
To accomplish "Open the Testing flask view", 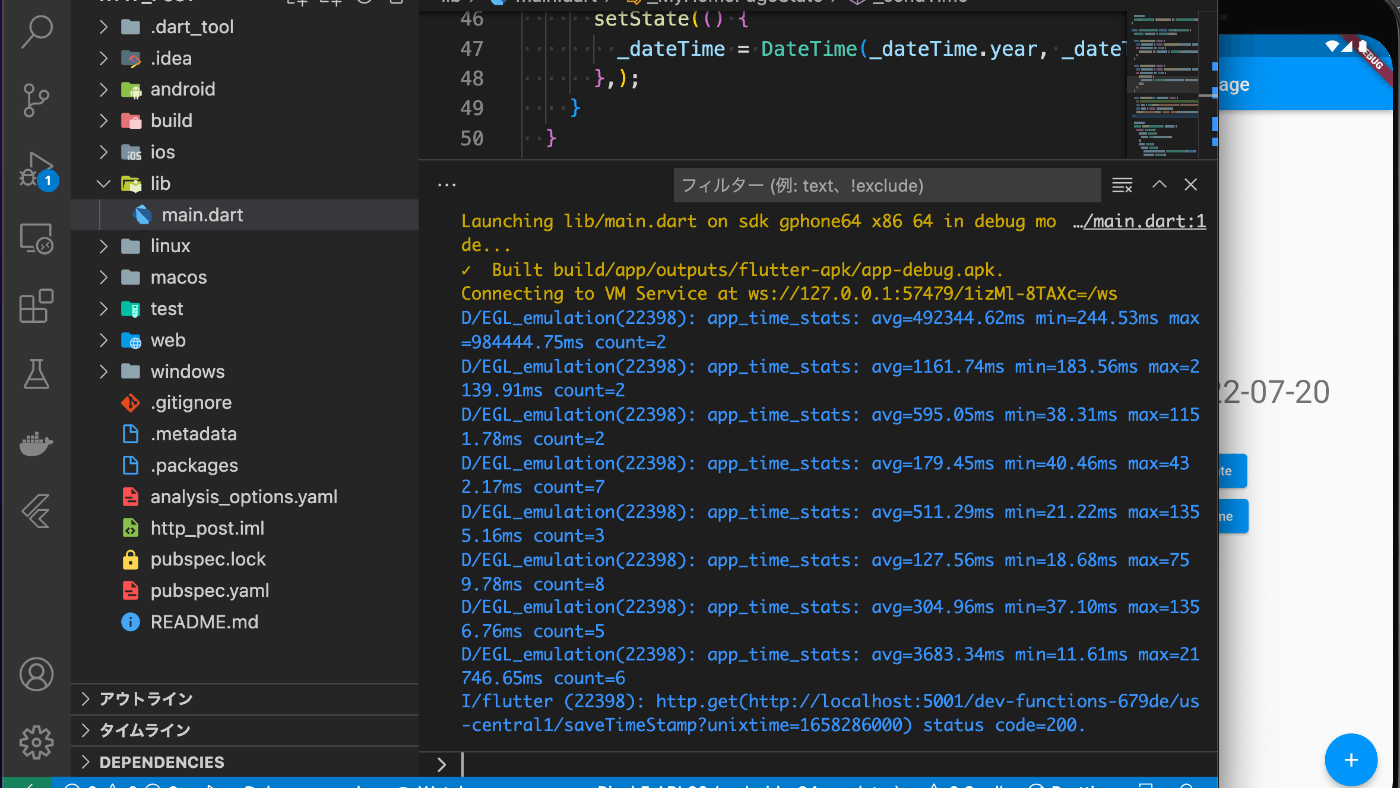I will 36,374.
